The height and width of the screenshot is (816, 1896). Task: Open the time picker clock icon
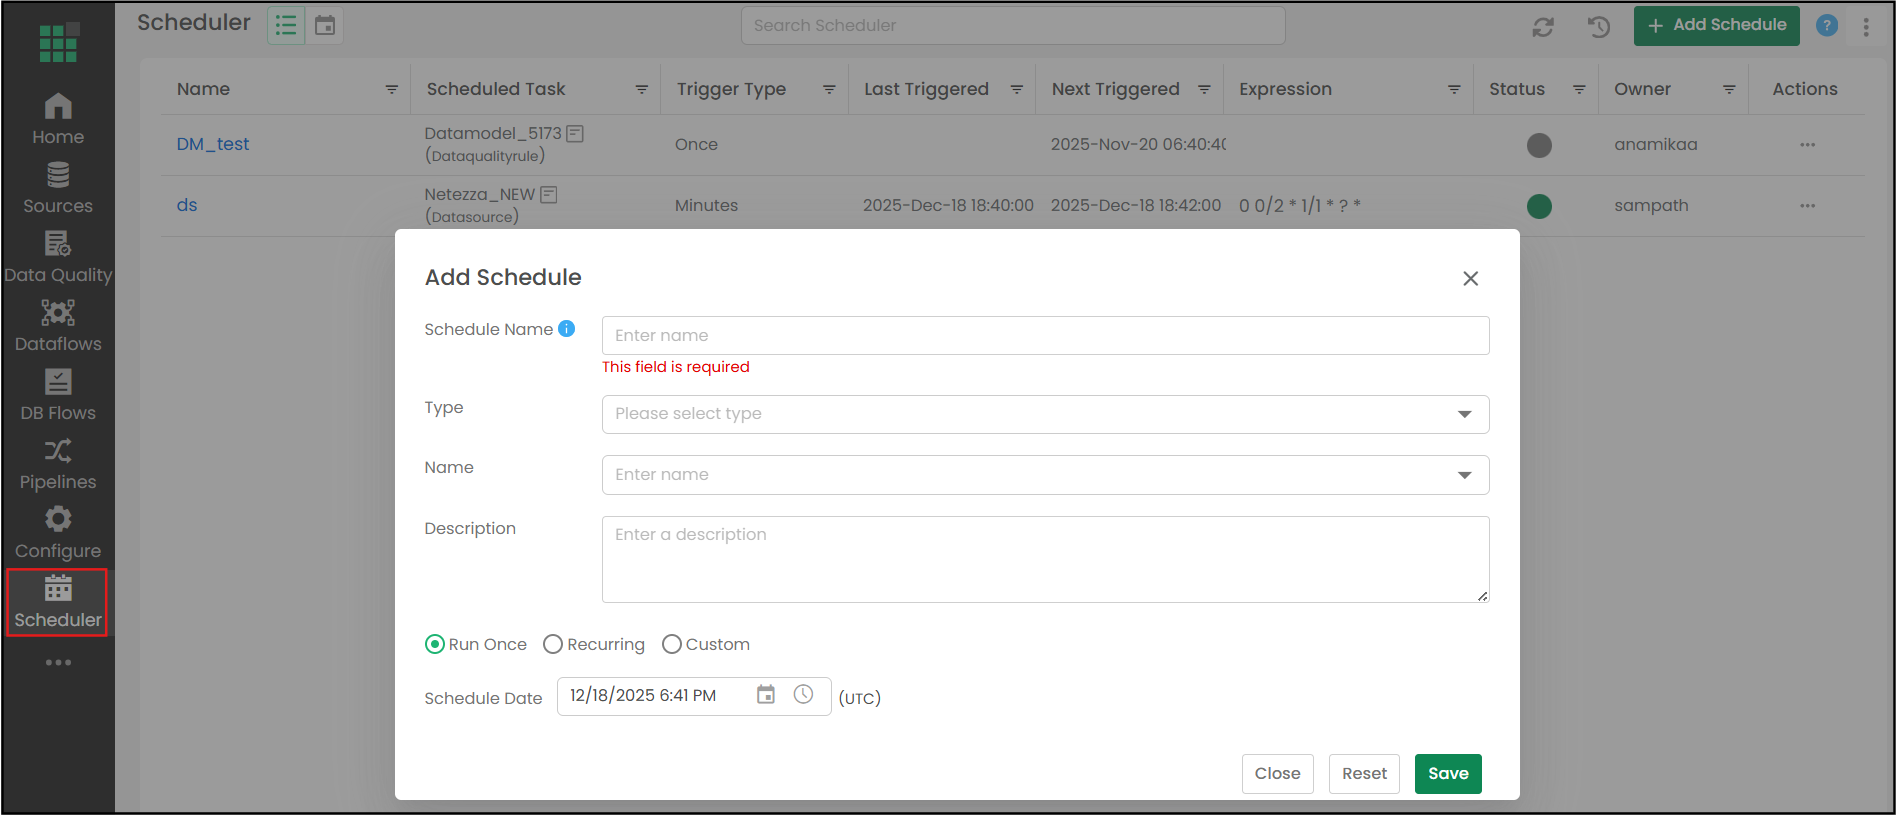point(803,694)
